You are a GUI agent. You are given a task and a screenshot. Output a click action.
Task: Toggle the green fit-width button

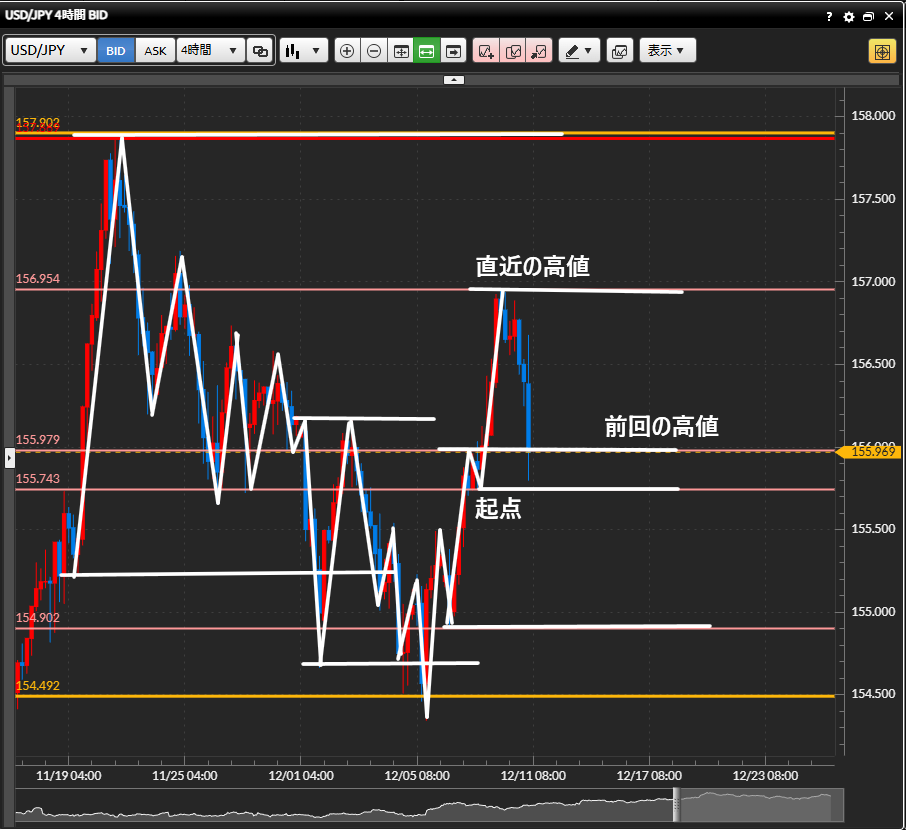tap(427, 51)
